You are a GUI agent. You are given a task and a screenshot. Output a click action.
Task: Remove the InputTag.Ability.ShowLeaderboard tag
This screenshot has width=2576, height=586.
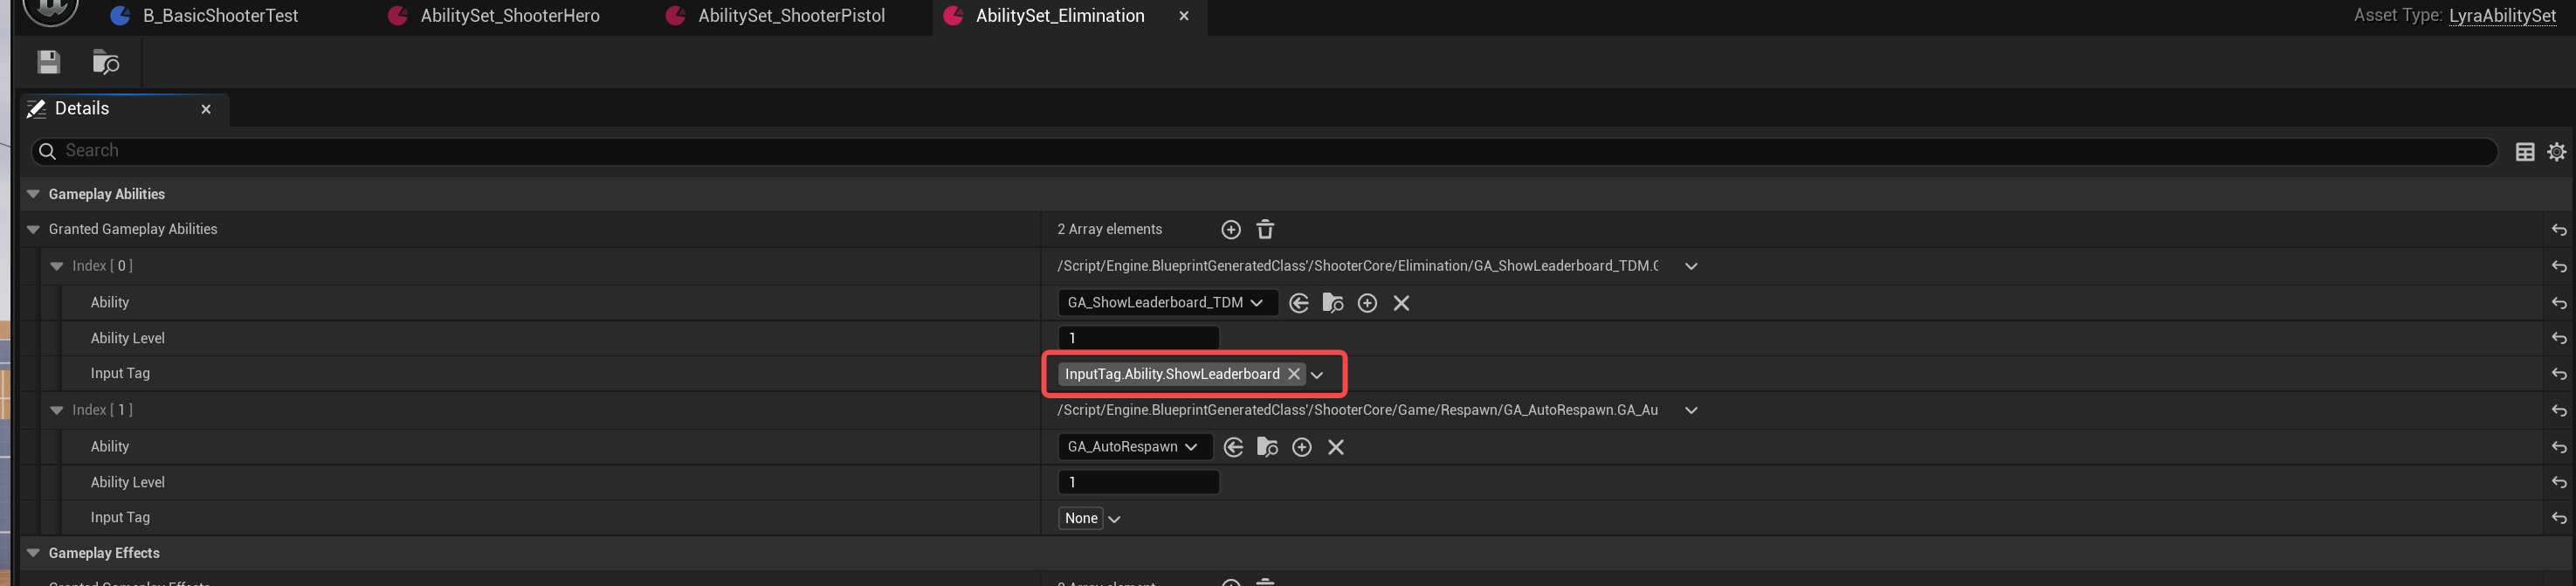pos(1294,374)
